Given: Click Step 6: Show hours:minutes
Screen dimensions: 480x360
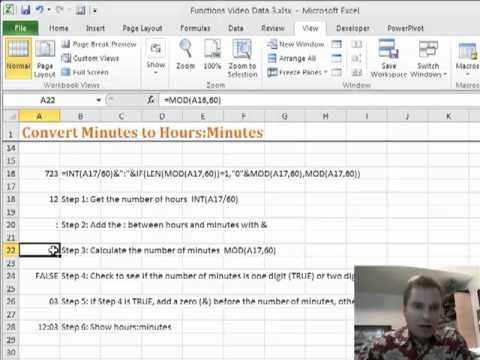Looking at the screenshot, I should [116, 327].
